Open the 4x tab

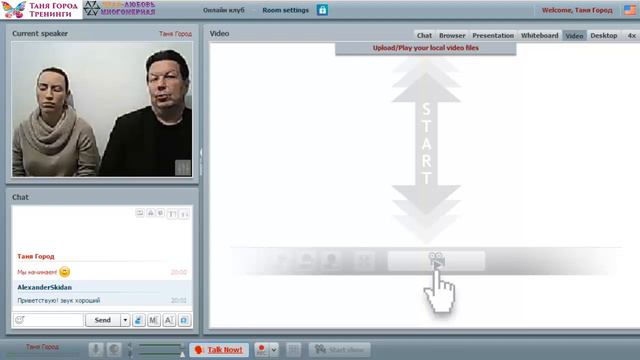[x=631, y=36]
